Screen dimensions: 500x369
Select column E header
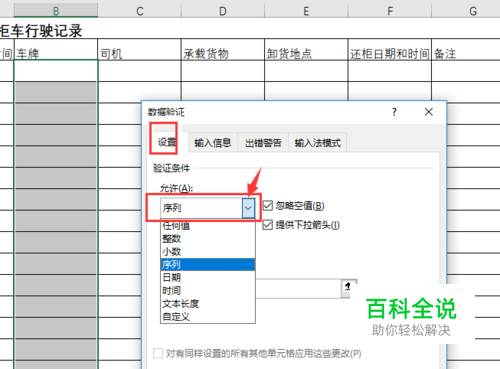[x=306, y=11]
